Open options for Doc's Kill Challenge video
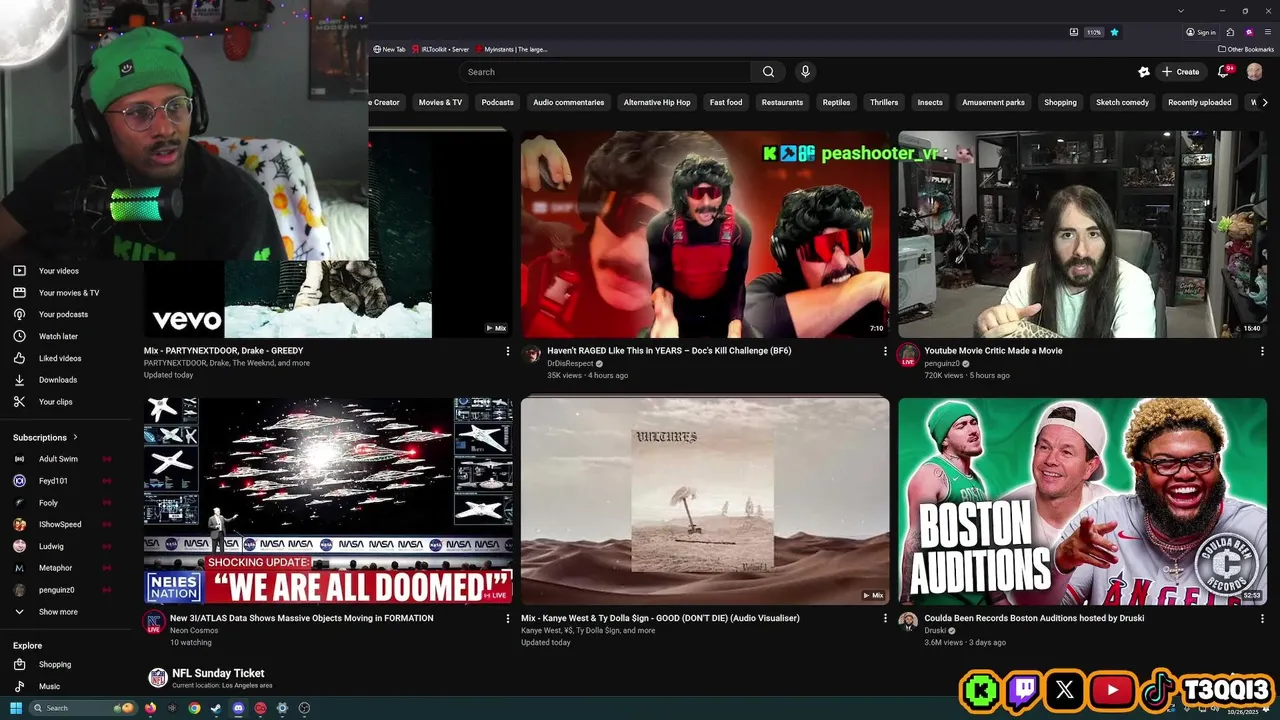The width and height of the screenshot is (1280, 720). click(885, 352)
